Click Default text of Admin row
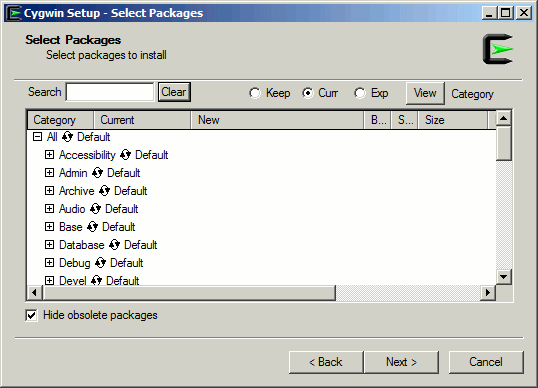This screenshot has width=538, height=388. tap(124, 173)
